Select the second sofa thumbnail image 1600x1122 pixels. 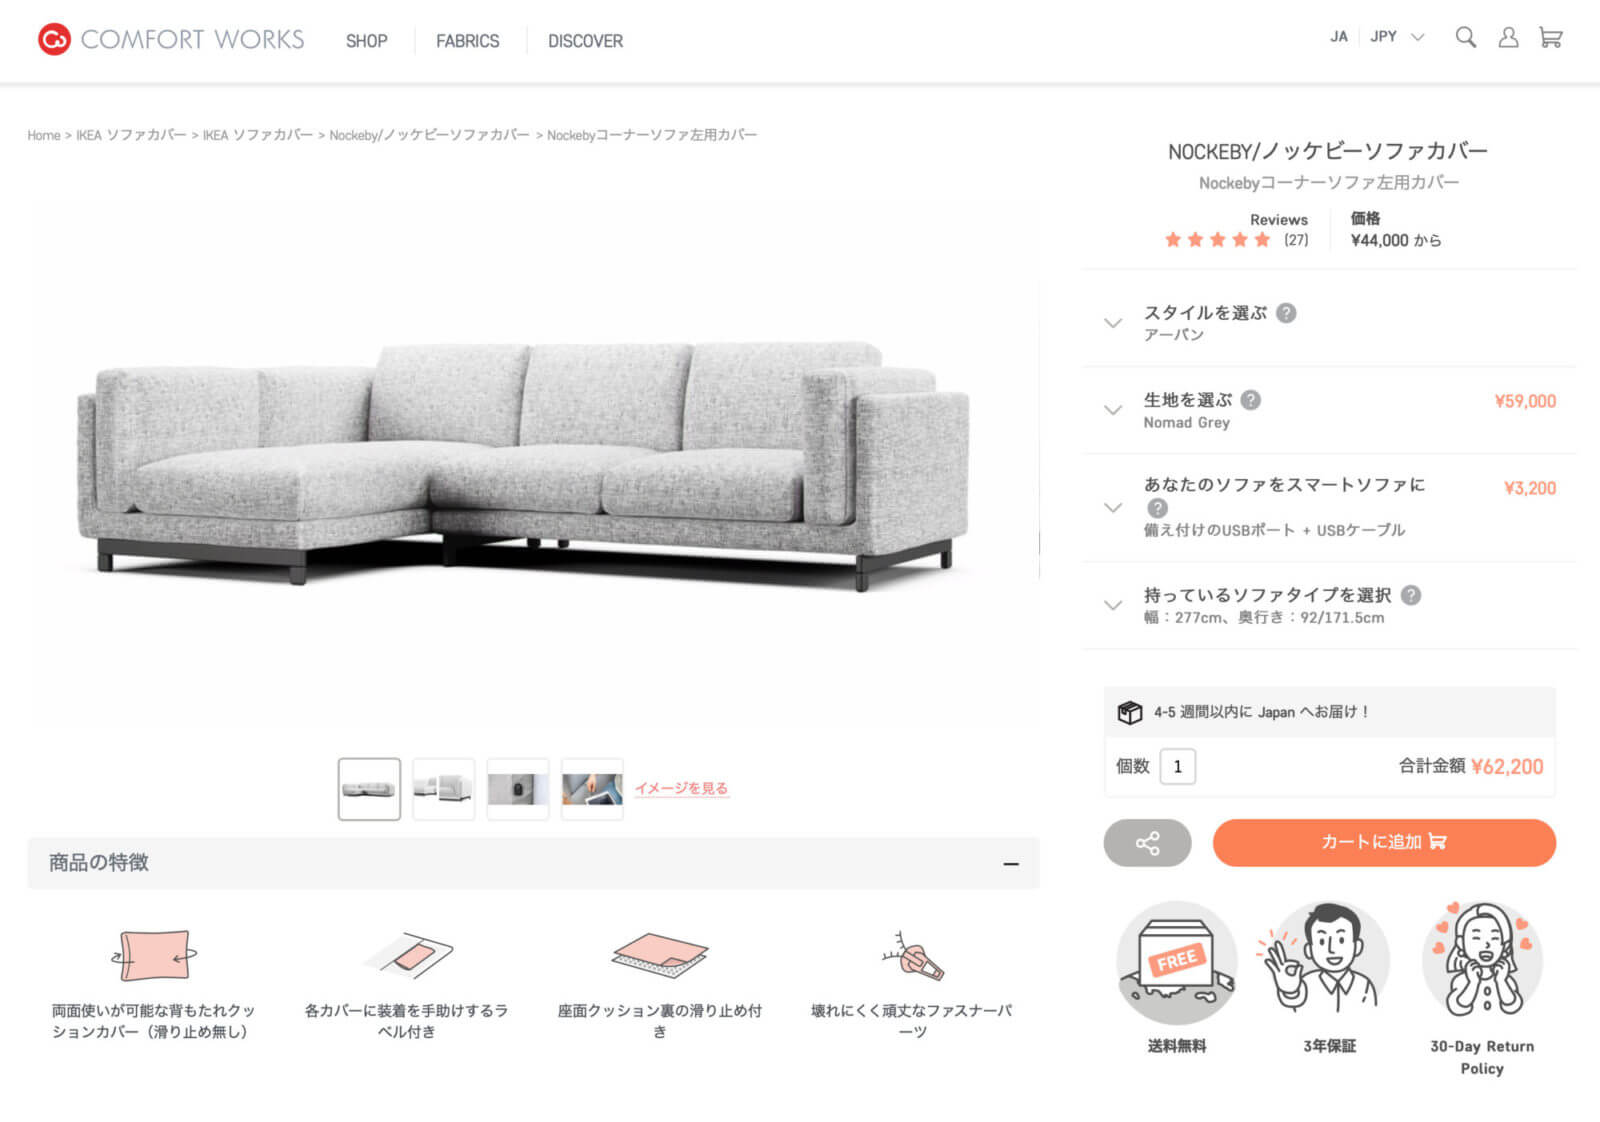(443, 789)
